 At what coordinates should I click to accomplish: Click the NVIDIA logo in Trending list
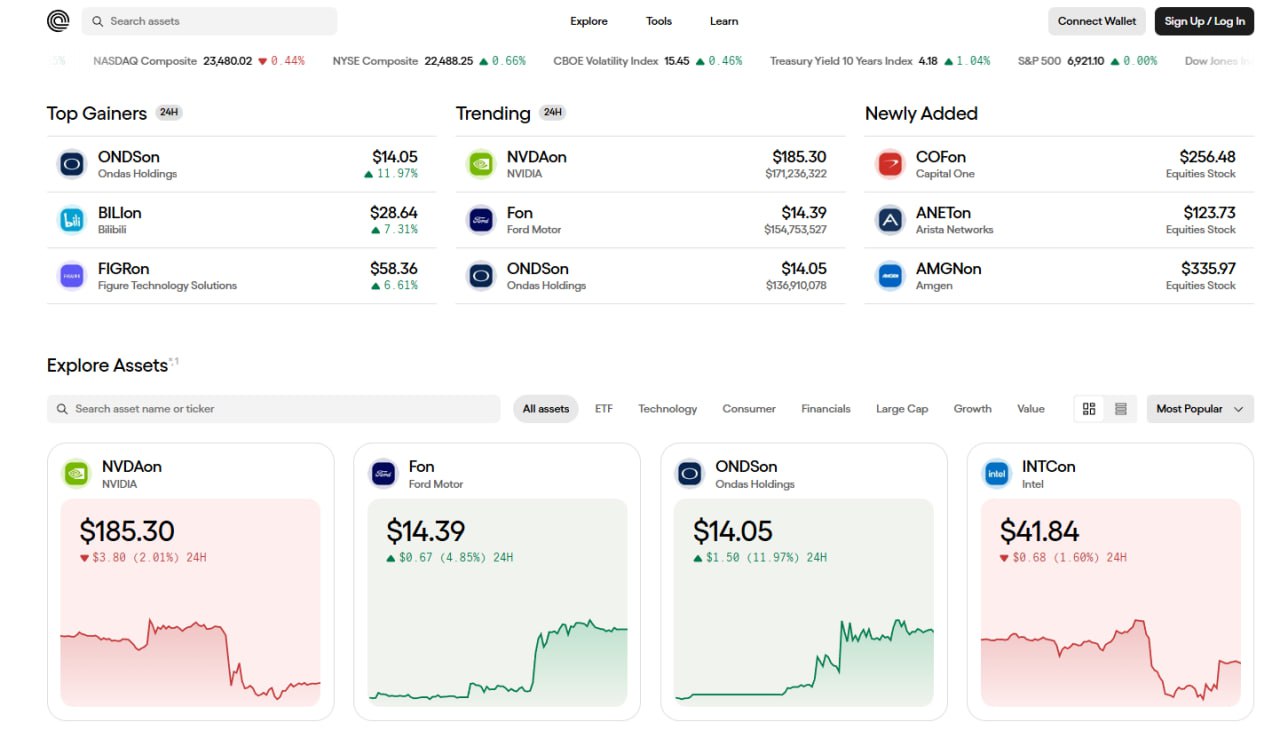pos(481,164)
